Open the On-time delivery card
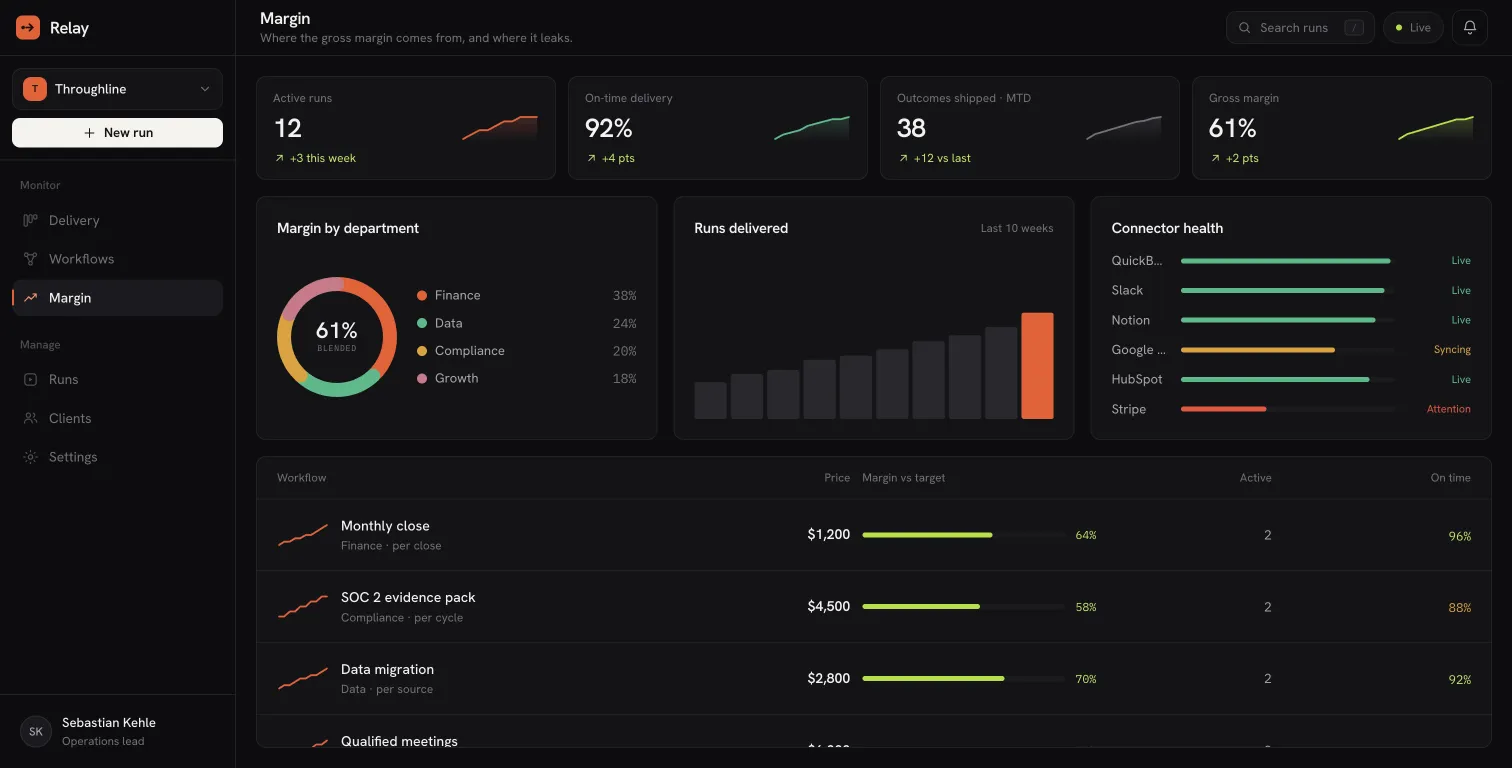 pyautogui.click(x=718, y=128)
